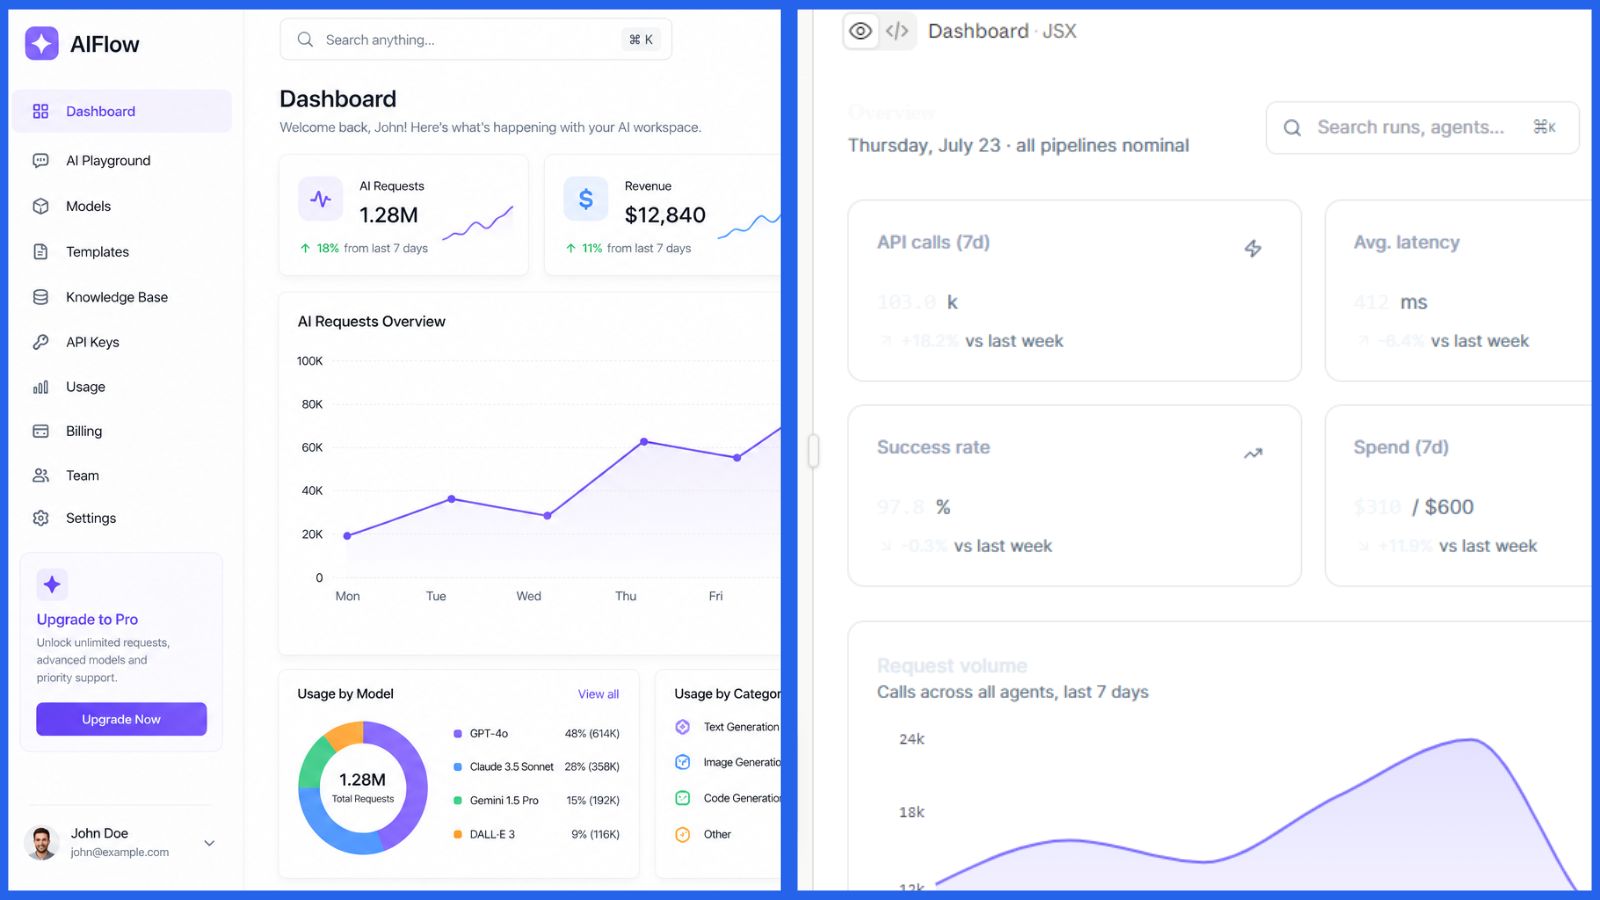
Task: Click the Upgrade Now button
Action: point(121,719)
